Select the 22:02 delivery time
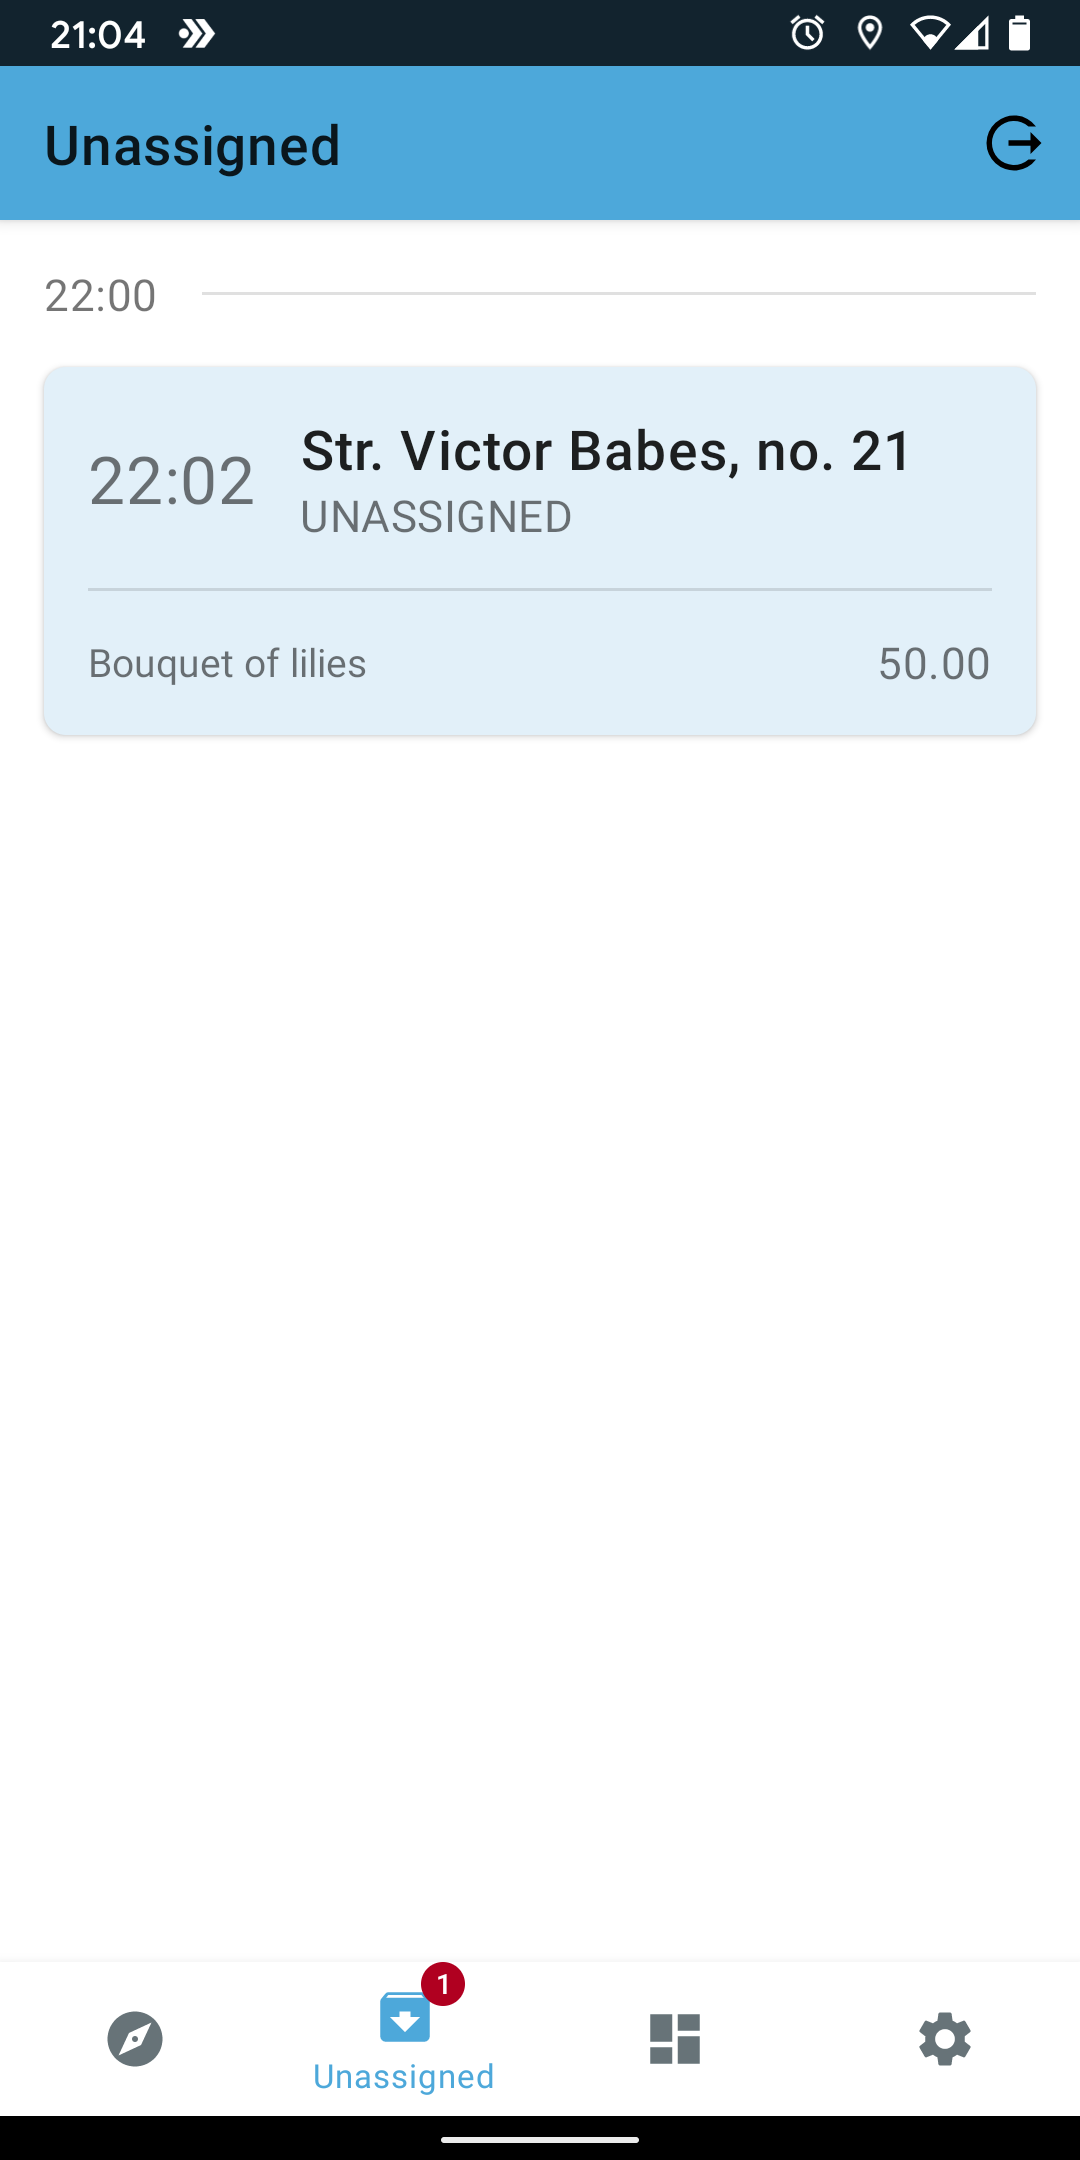This screenshot has width=1080, height=2160. click(172, 481)
